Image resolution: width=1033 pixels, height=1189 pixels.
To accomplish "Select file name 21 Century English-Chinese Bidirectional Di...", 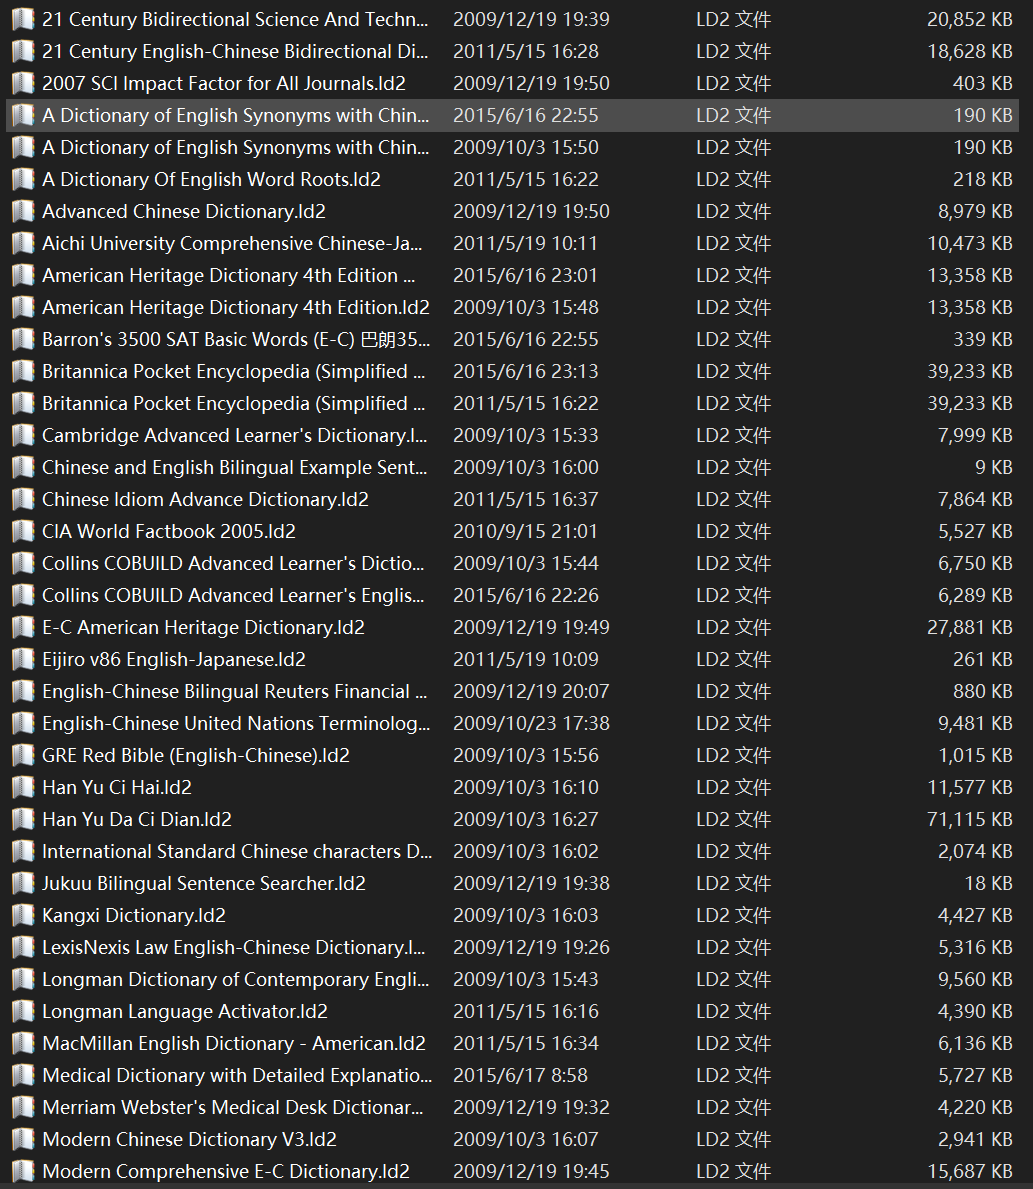I will 235,51.
